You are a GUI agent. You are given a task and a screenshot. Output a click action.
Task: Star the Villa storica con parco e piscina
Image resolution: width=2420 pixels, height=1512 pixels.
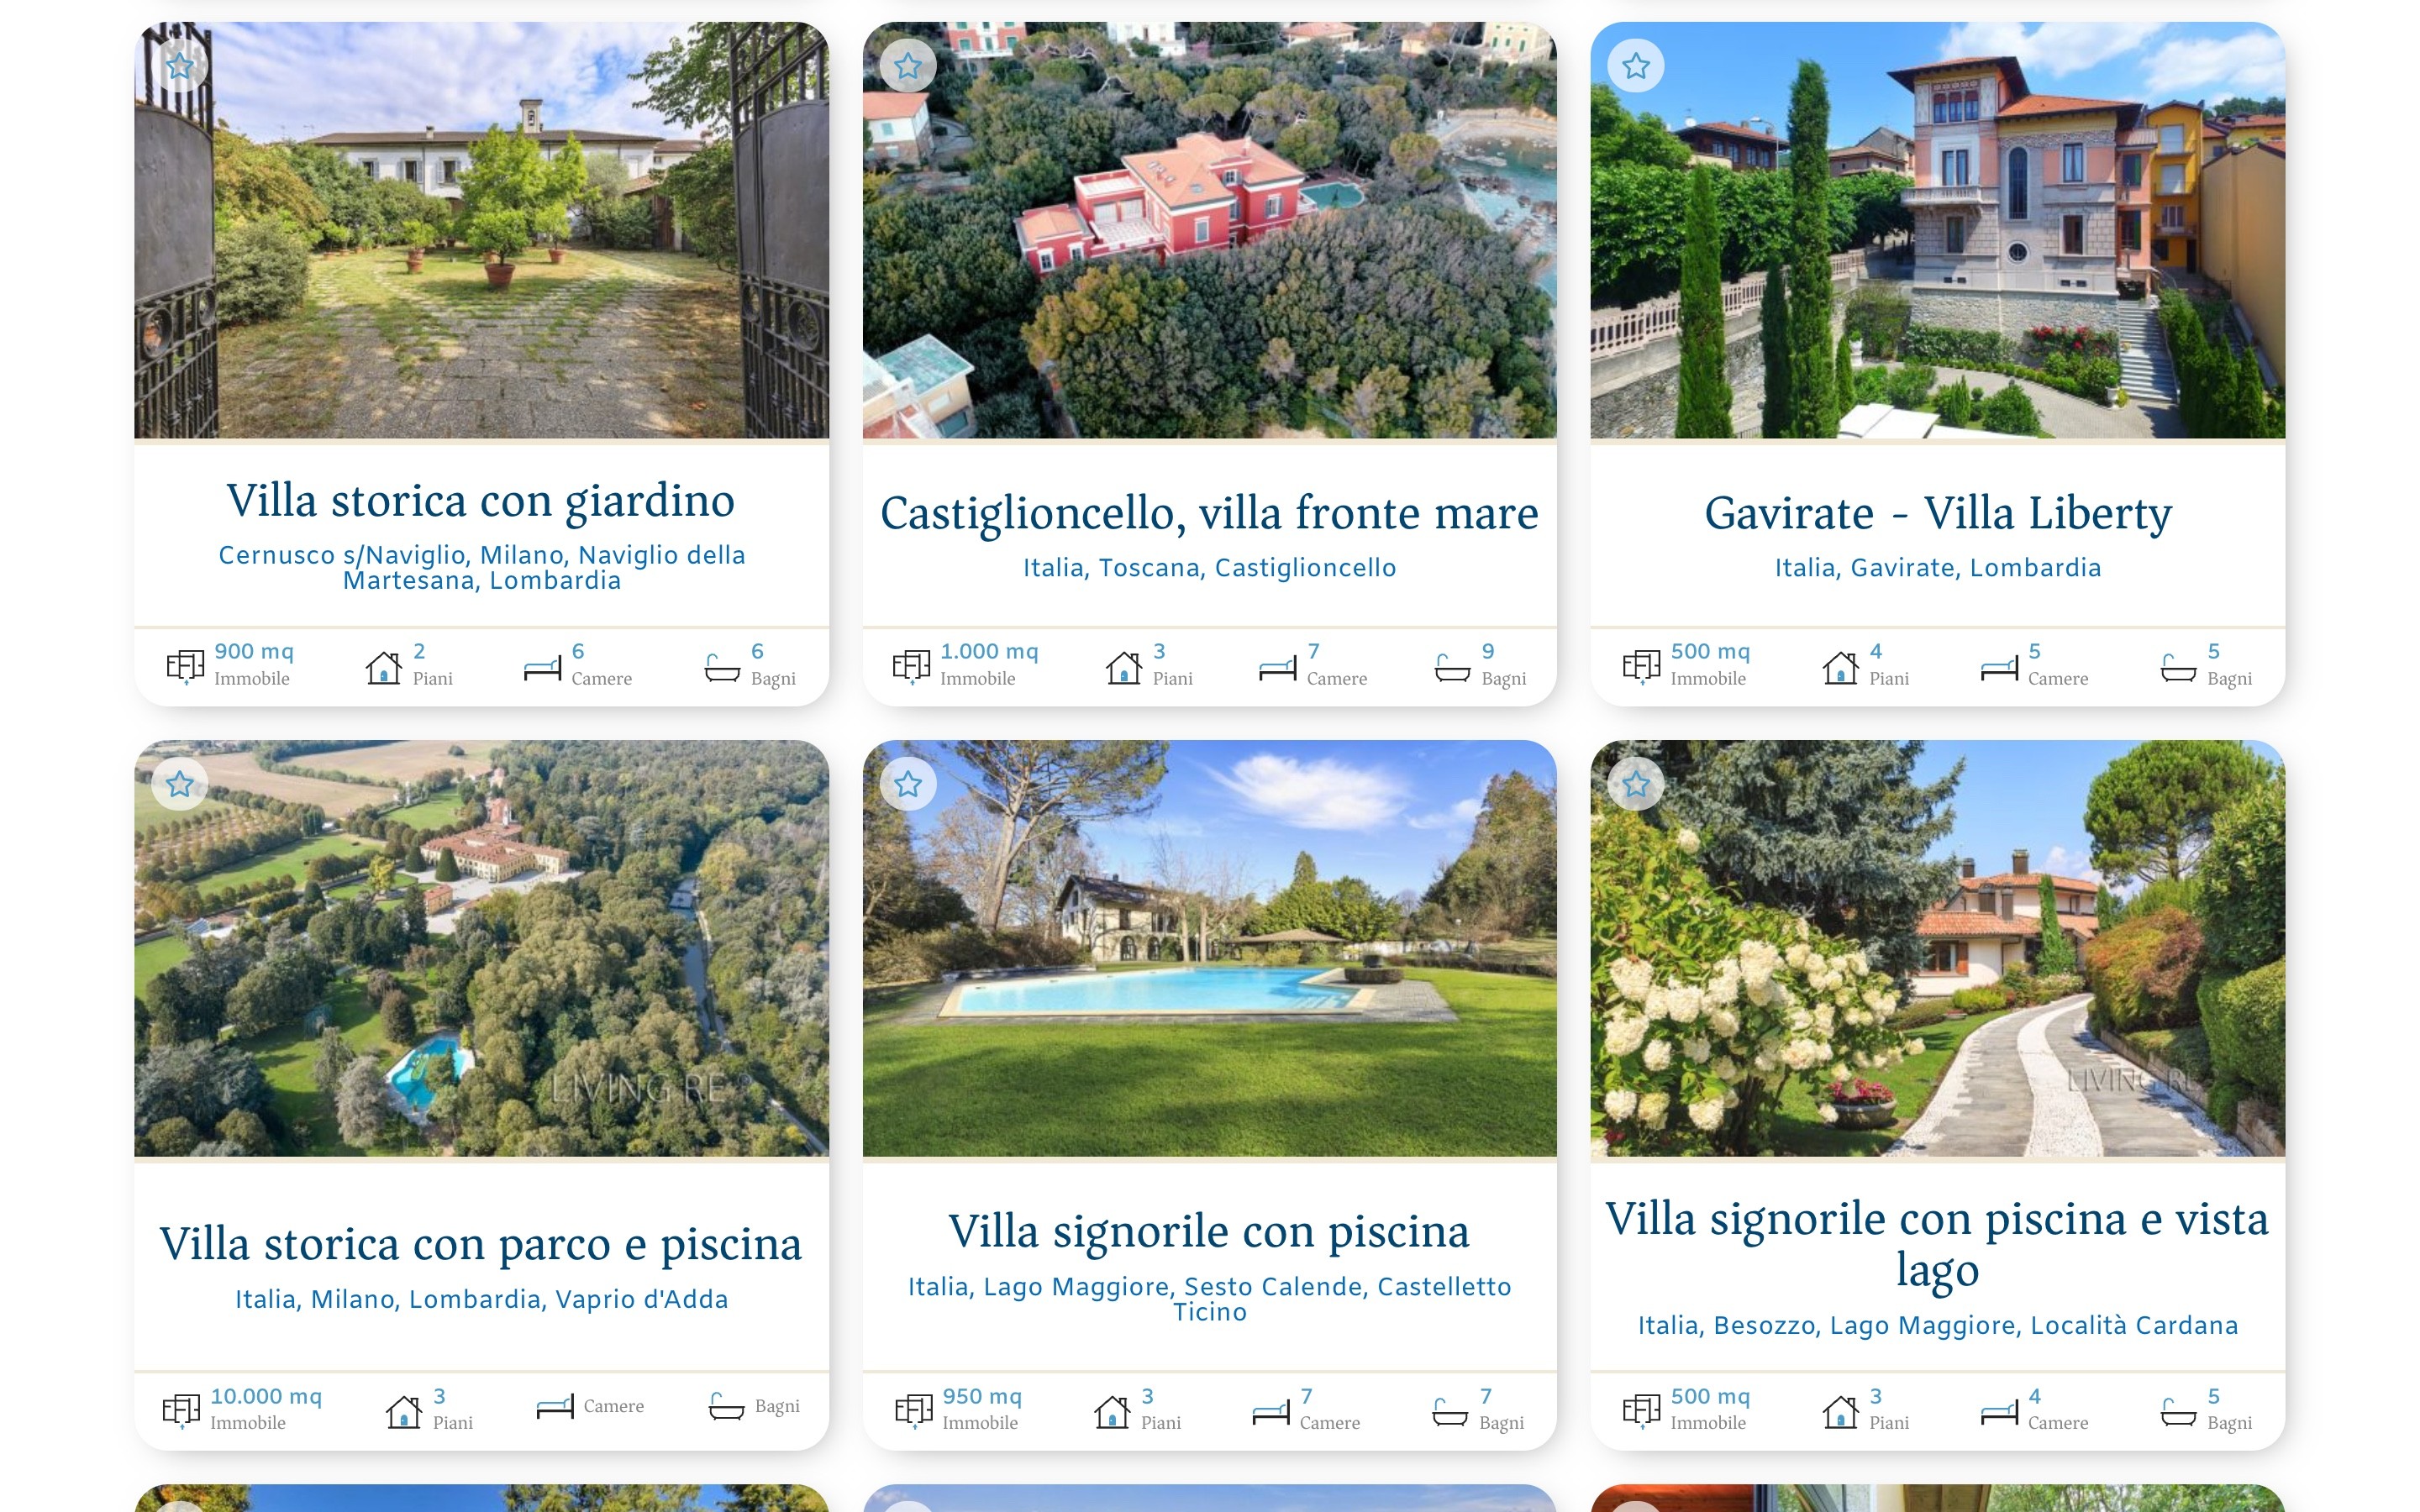coord(180,784)
